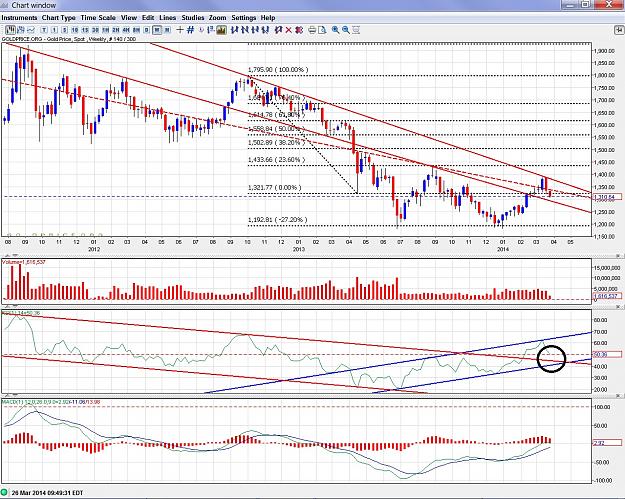Open the Edit menu

(148, 18)
